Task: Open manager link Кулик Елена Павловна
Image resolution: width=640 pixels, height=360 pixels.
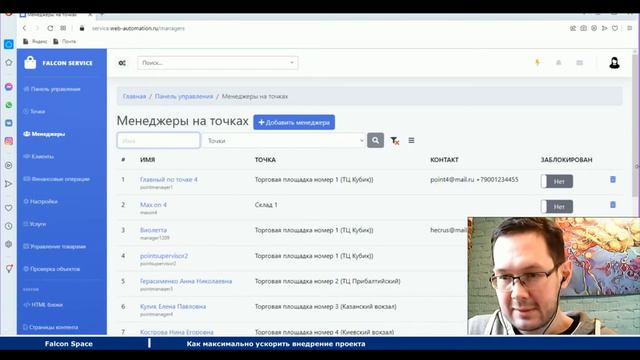Action: (173, 306)
